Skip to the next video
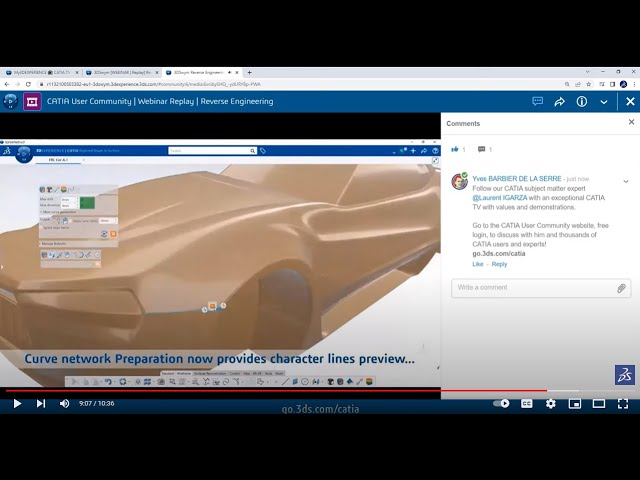640x480 pixels. [x=41, y=404]
